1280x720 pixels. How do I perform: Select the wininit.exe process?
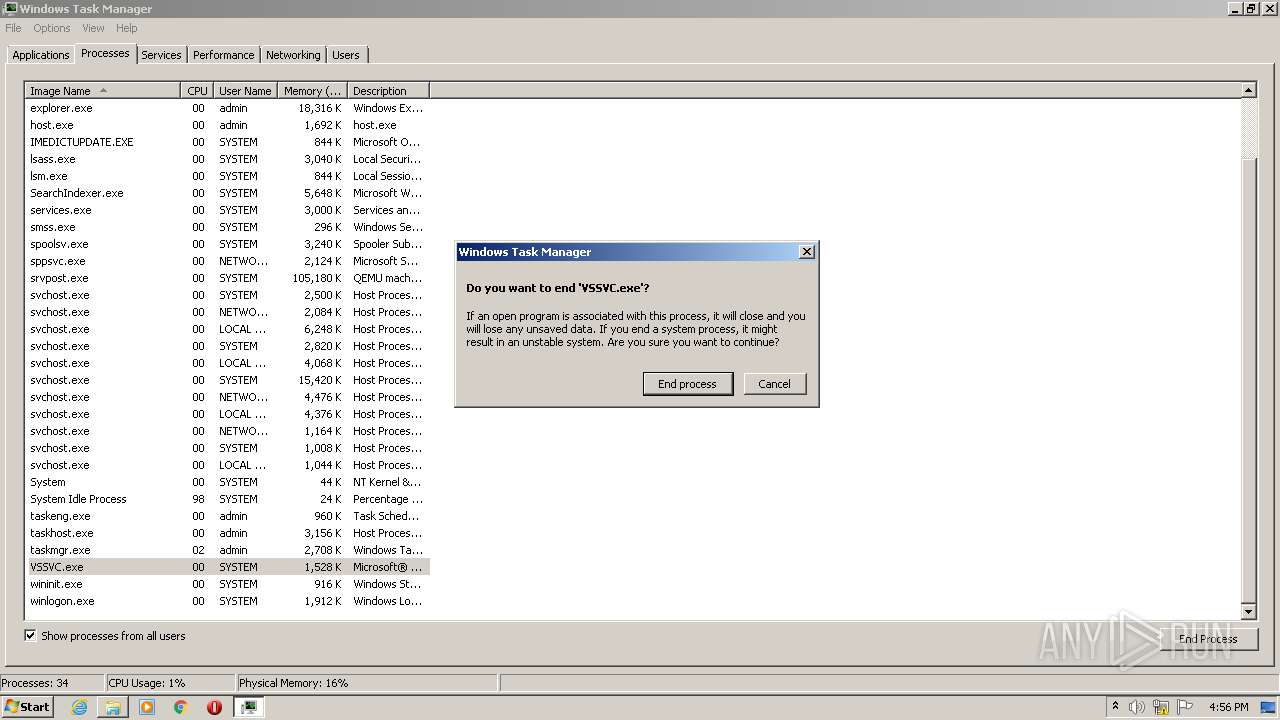pos(228,584)
